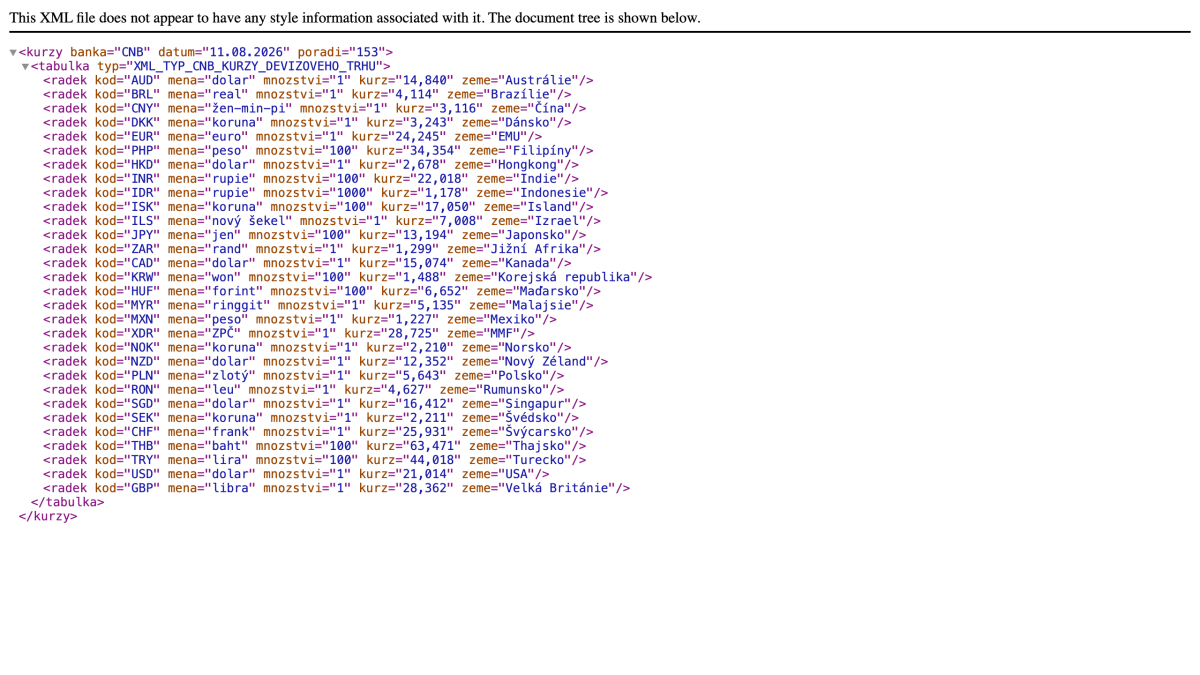Viewport: 1200px width, 675px height.
Task: Select the ILS Izrael row
Action: click(x=322, y=220)
